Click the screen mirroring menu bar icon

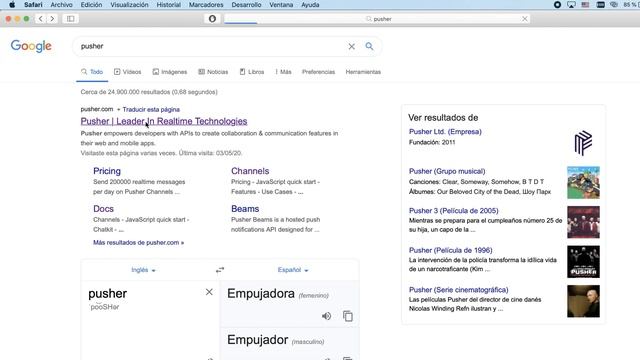571,5
